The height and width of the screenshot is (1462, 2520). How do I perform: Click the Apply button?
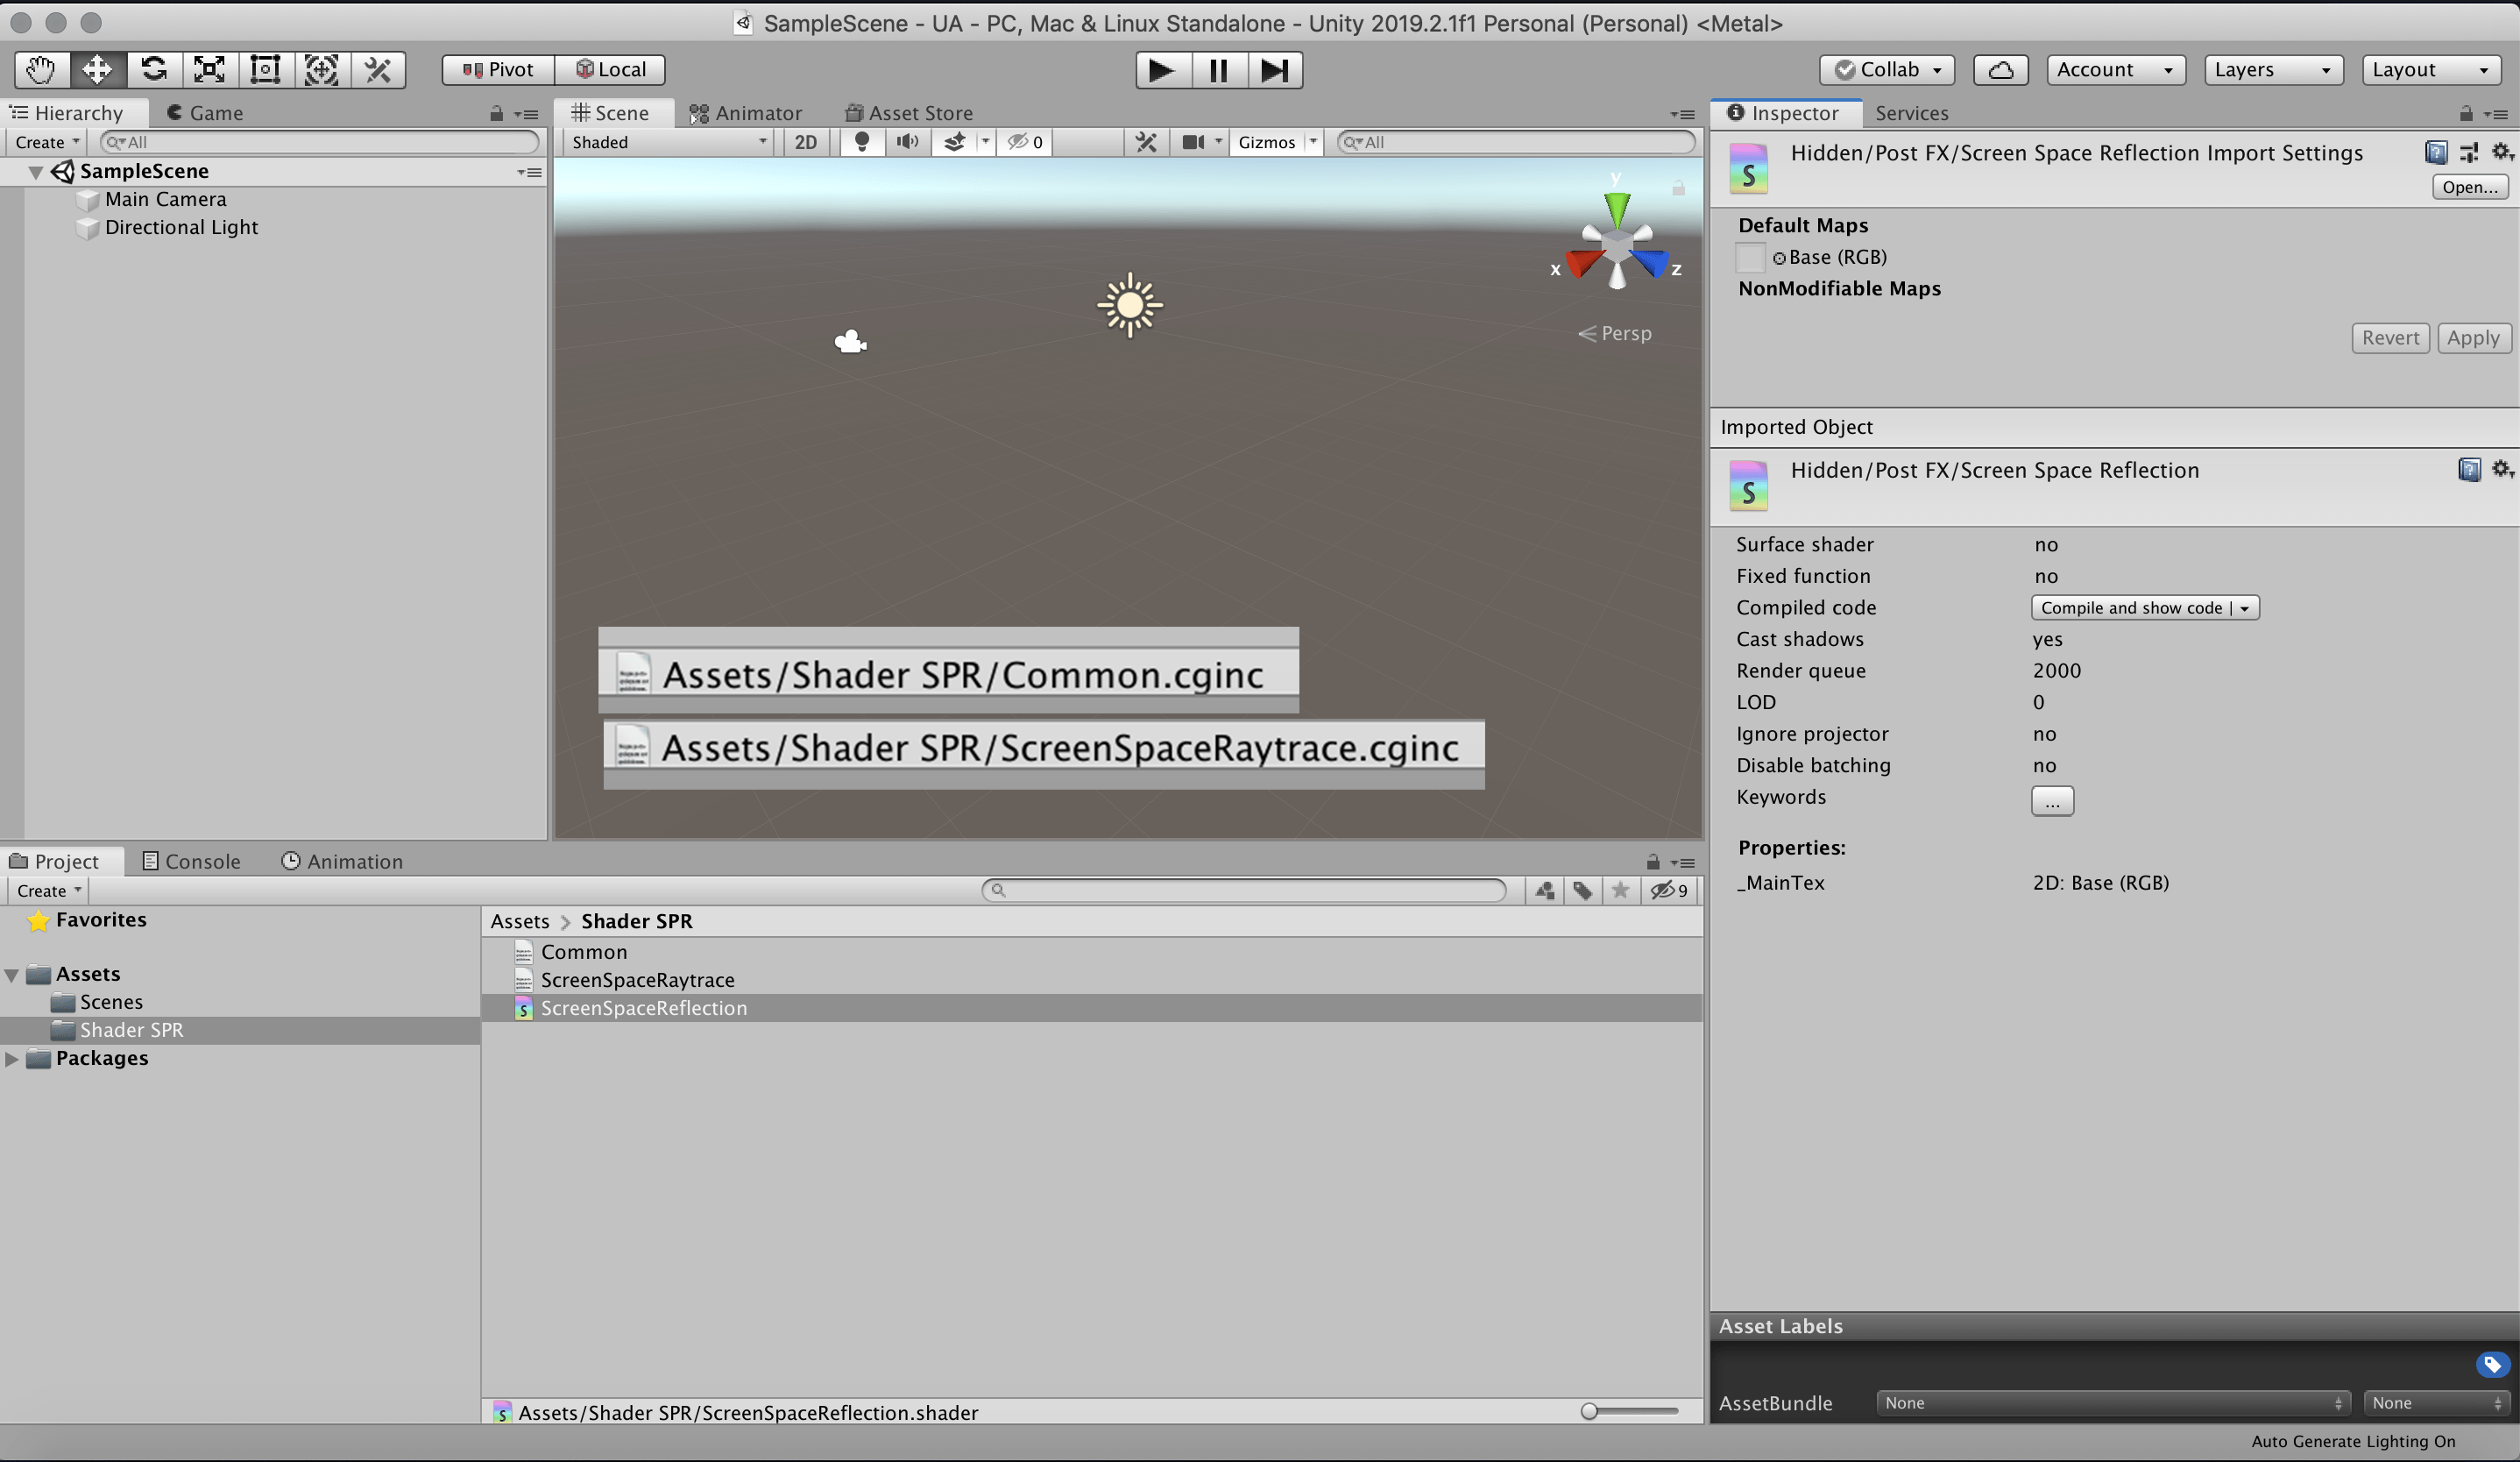coord(2473,338)
